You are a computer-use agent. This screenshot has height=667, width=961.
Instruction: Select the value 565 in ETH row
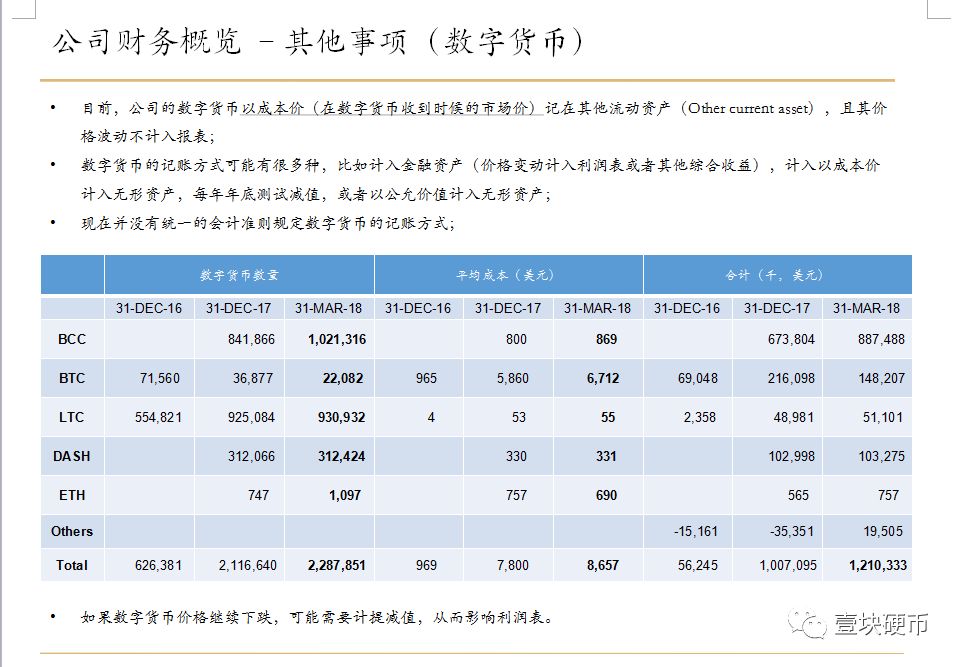[798, 495]
